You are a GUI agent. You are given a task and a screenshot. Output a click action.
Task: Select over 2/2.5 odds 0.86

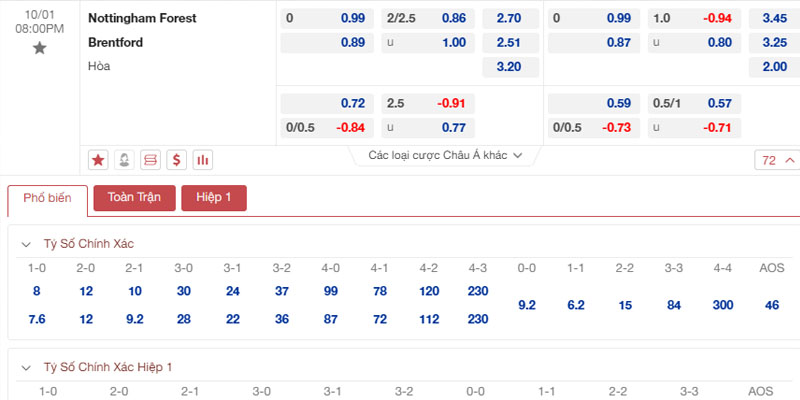pos(428,18)
